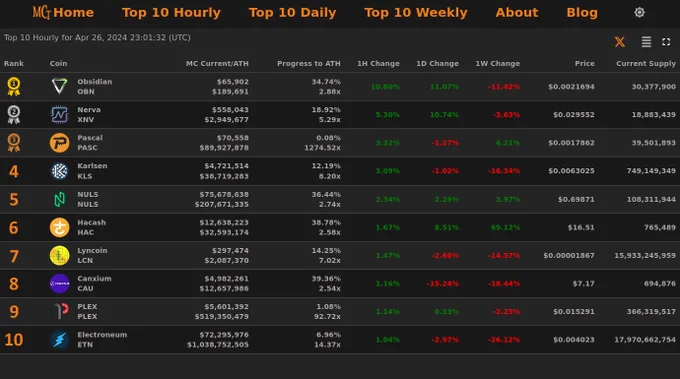Click the NULS price $0.69871
680x379 pixels.
576,199
